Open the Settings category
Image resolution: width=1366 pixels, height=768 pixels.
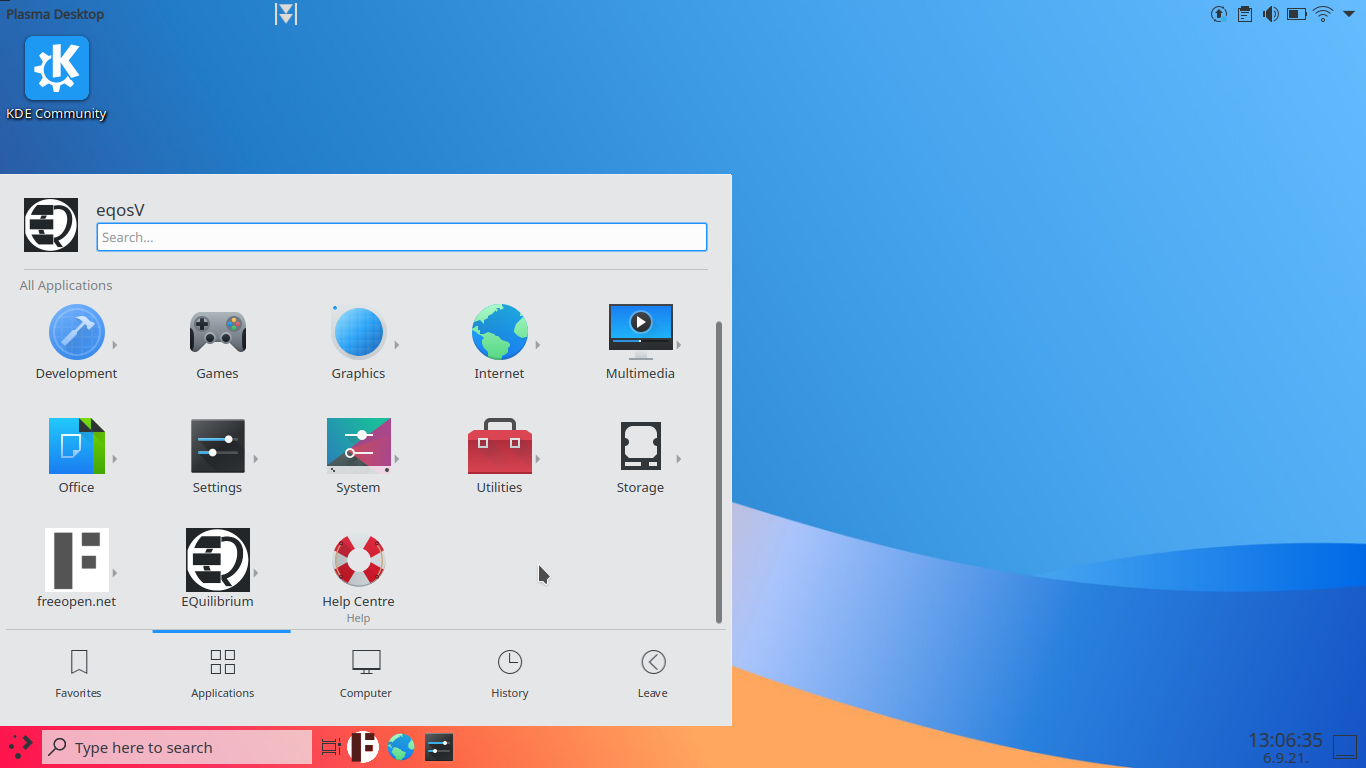(x=218, y=458)
